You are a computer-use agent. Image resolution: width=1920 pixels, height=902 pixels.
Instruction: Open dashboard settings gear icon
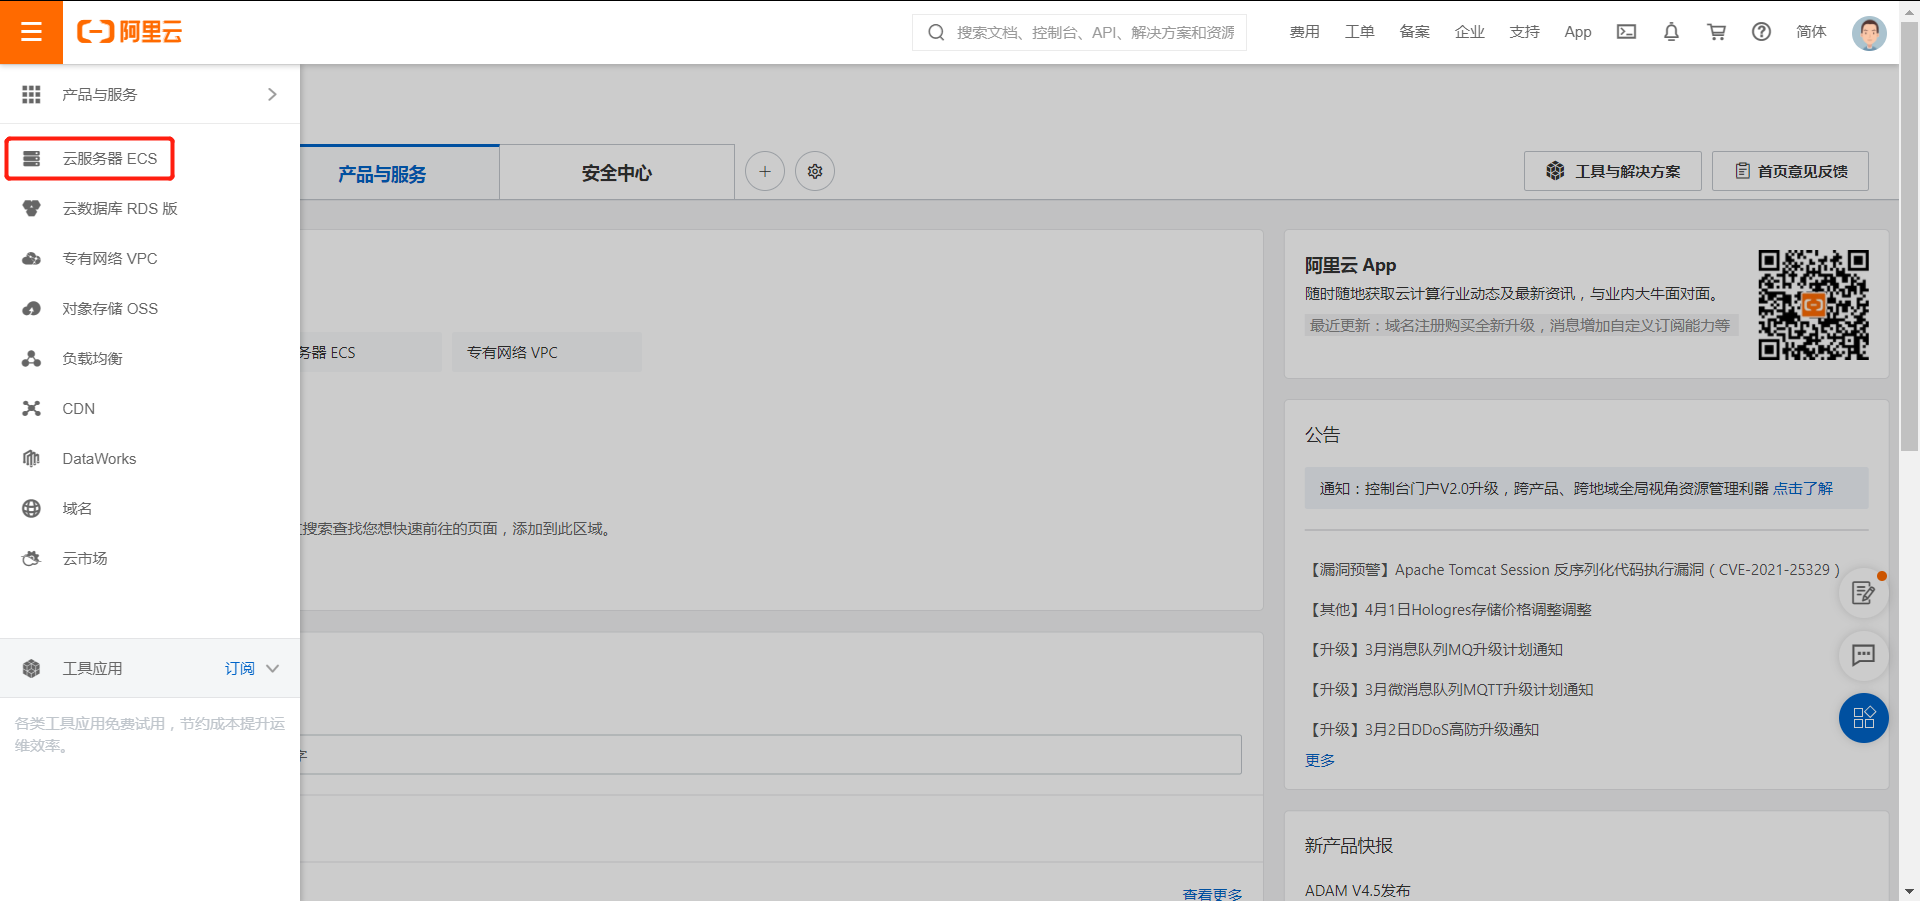pyautogui.click(x=815, y=172)
